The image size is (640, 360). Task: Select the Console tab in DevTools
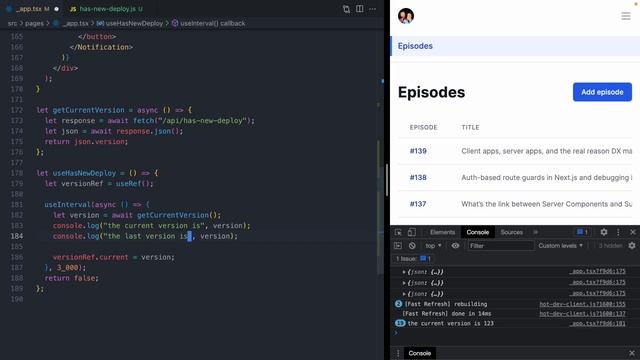(x=478, y=232)
